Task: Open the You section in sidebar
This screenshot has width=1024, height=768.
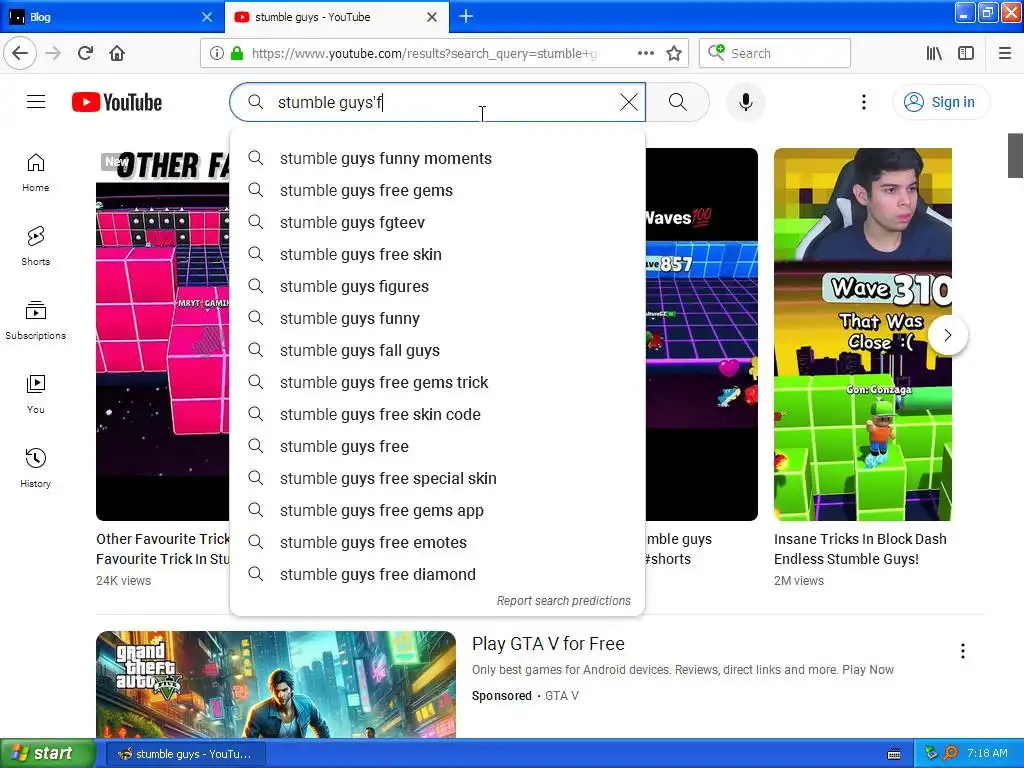Action: click(36, 394)
